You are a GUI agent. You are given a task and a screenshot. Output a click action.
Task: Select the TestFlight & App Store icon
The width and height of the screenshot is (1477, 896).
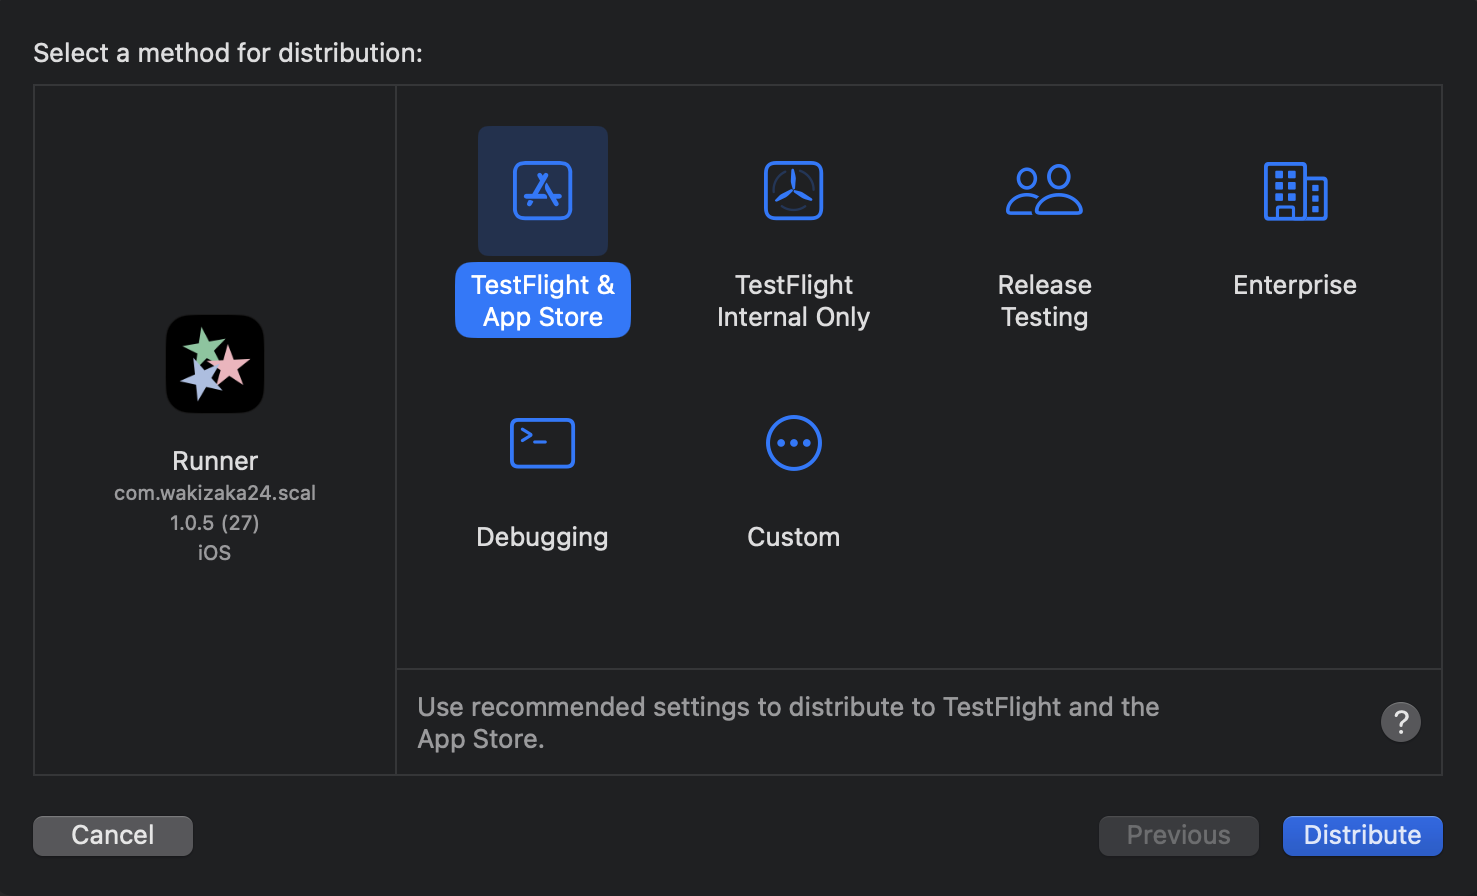542,190
